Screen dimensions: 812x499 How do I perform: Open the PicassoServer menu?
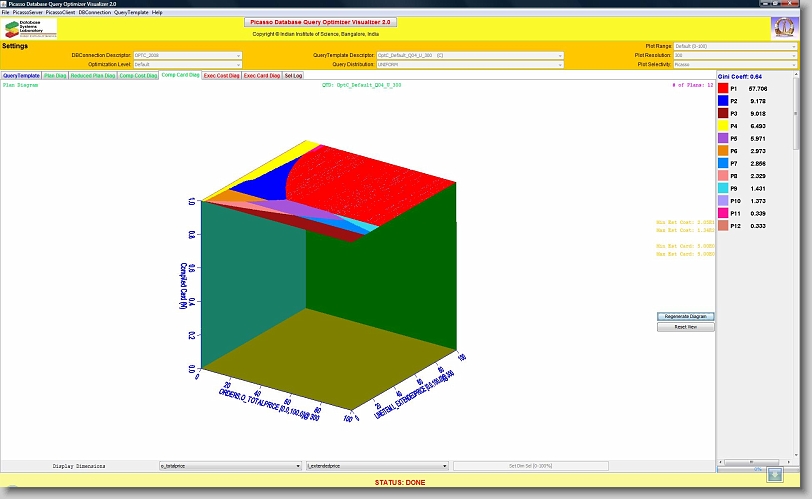pos(27,12)
